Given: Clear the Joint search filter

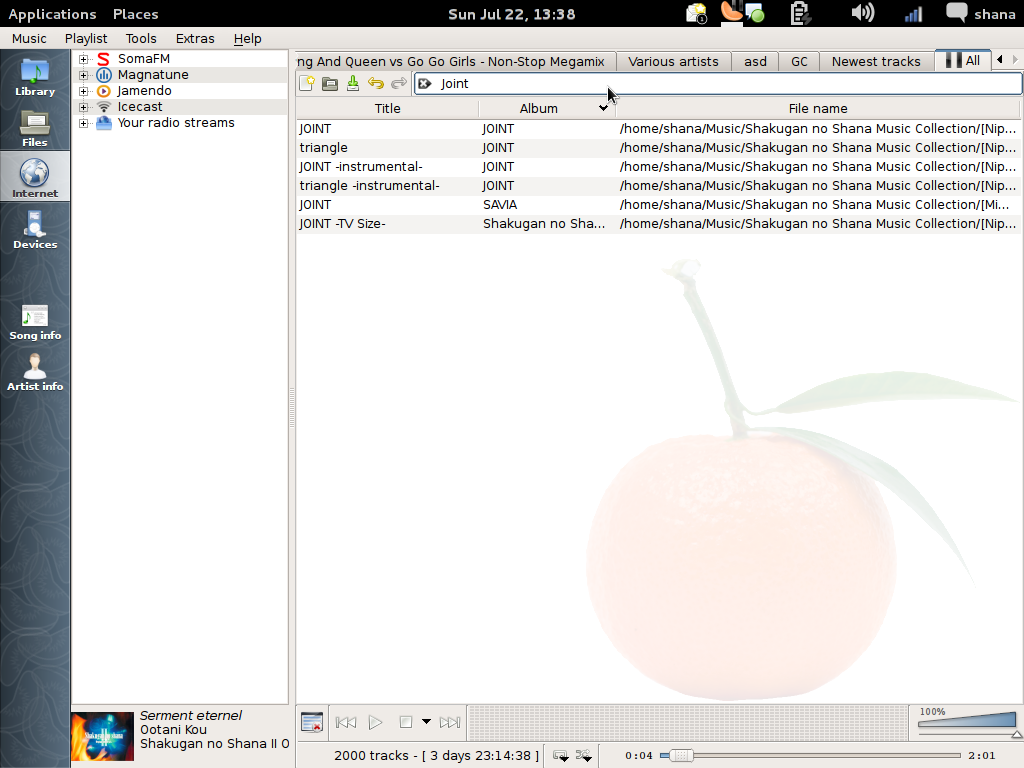Looking at the screenshot, I should (x=424, y=84).
